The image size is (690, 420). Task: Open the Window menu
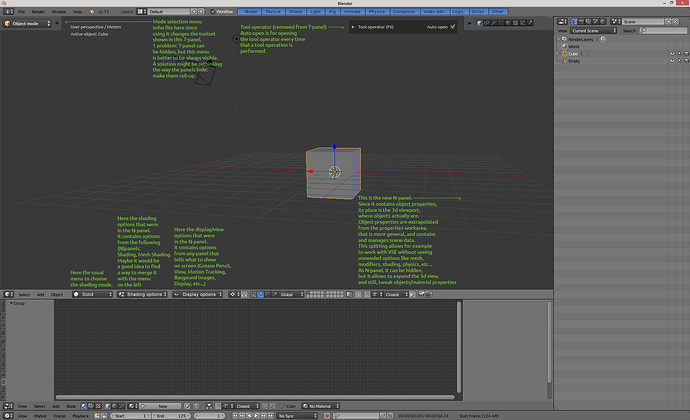point(59,11)
